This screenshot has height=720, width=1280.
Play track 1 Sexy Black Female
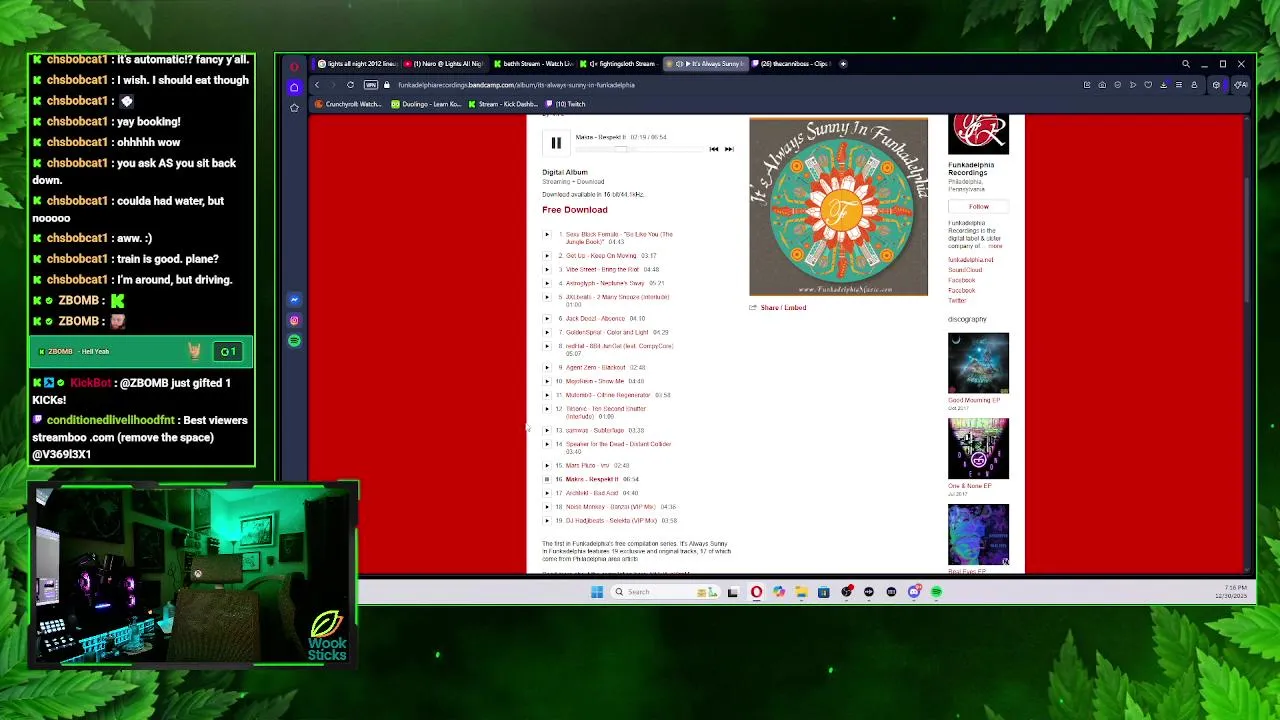(x=547, y=235)
